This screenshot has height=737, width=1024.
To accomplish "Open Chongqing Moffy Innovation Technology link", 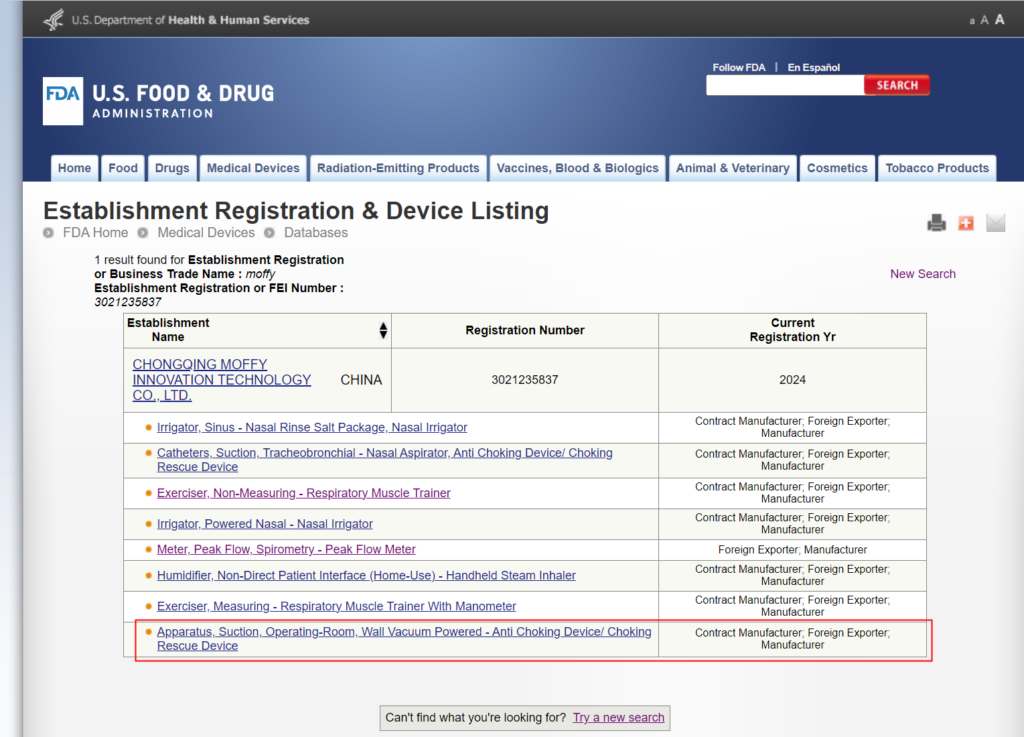I will 221,380.
